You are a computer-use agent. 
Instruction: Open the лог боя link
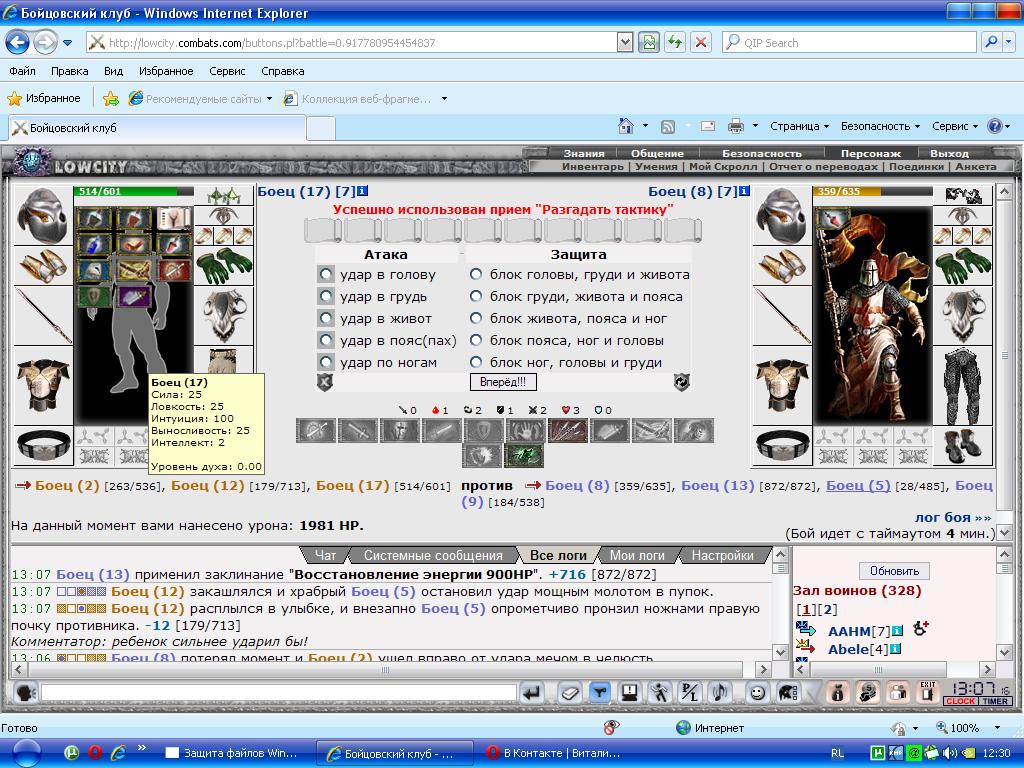click(x=953, y=517)
